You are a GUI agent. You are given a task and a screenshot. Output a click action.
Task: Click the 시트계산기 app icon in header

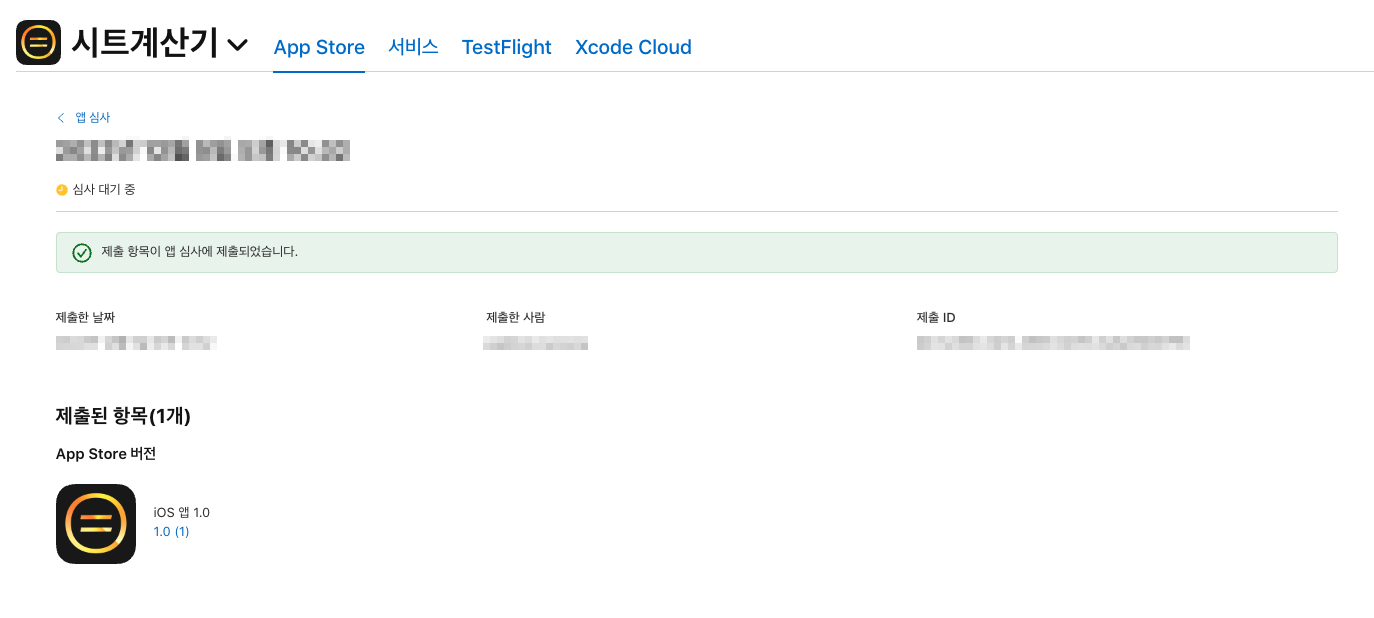[x=38, y=42]
